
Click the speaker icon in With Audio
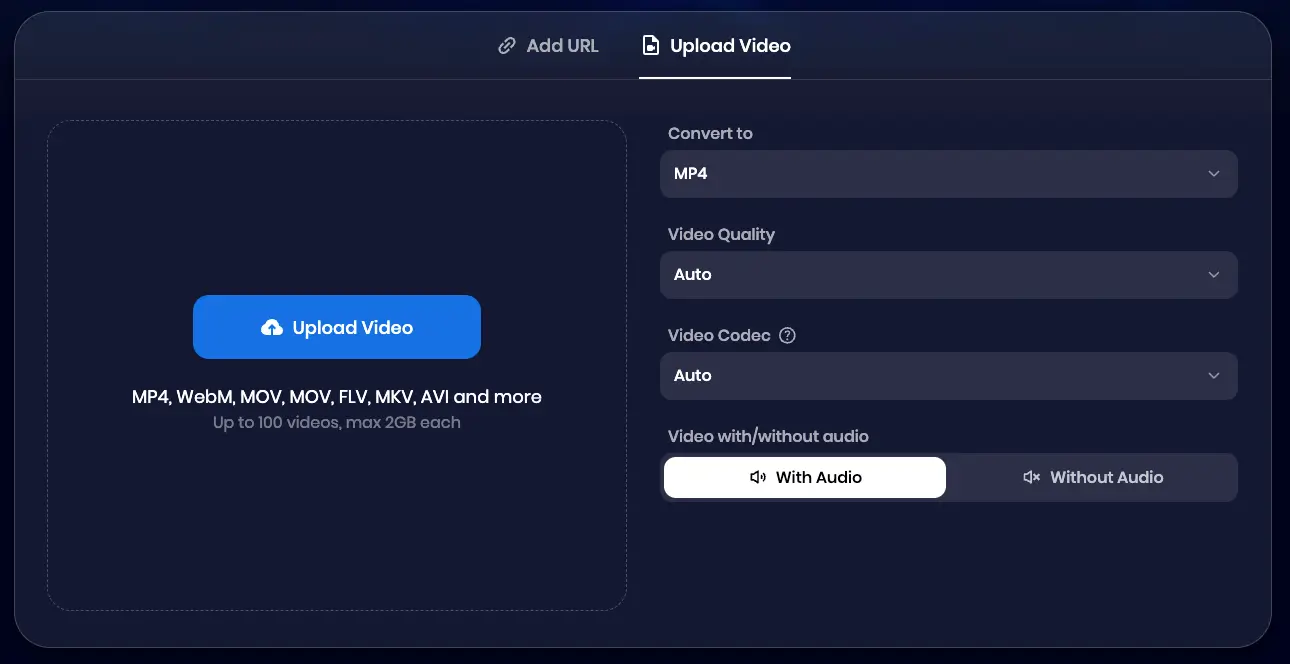point(758,478)
